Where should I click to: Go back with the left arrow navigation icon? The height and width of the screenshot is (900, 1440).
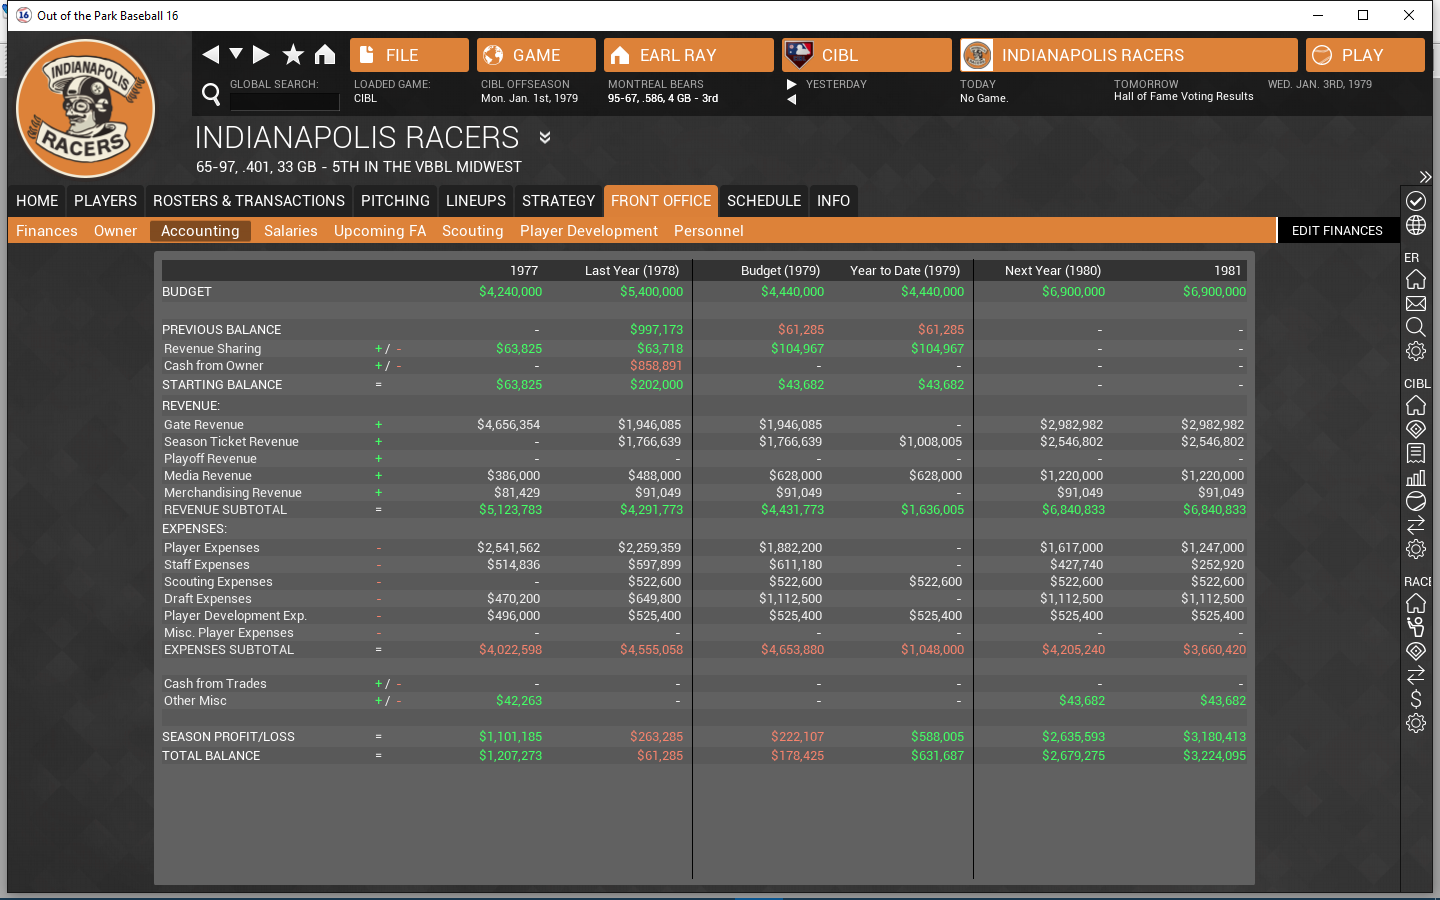click(x=210, y=54)
